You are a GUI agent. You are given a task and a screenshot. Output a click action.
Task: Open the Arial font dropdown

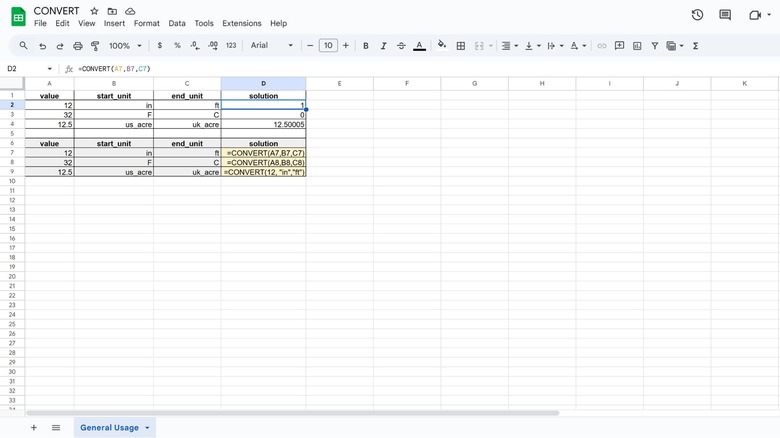point(272,45)
